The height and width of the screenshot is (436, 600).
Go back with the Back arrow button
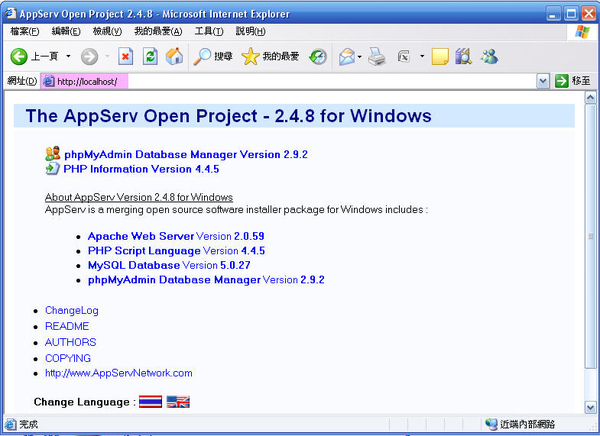(18, 57)
